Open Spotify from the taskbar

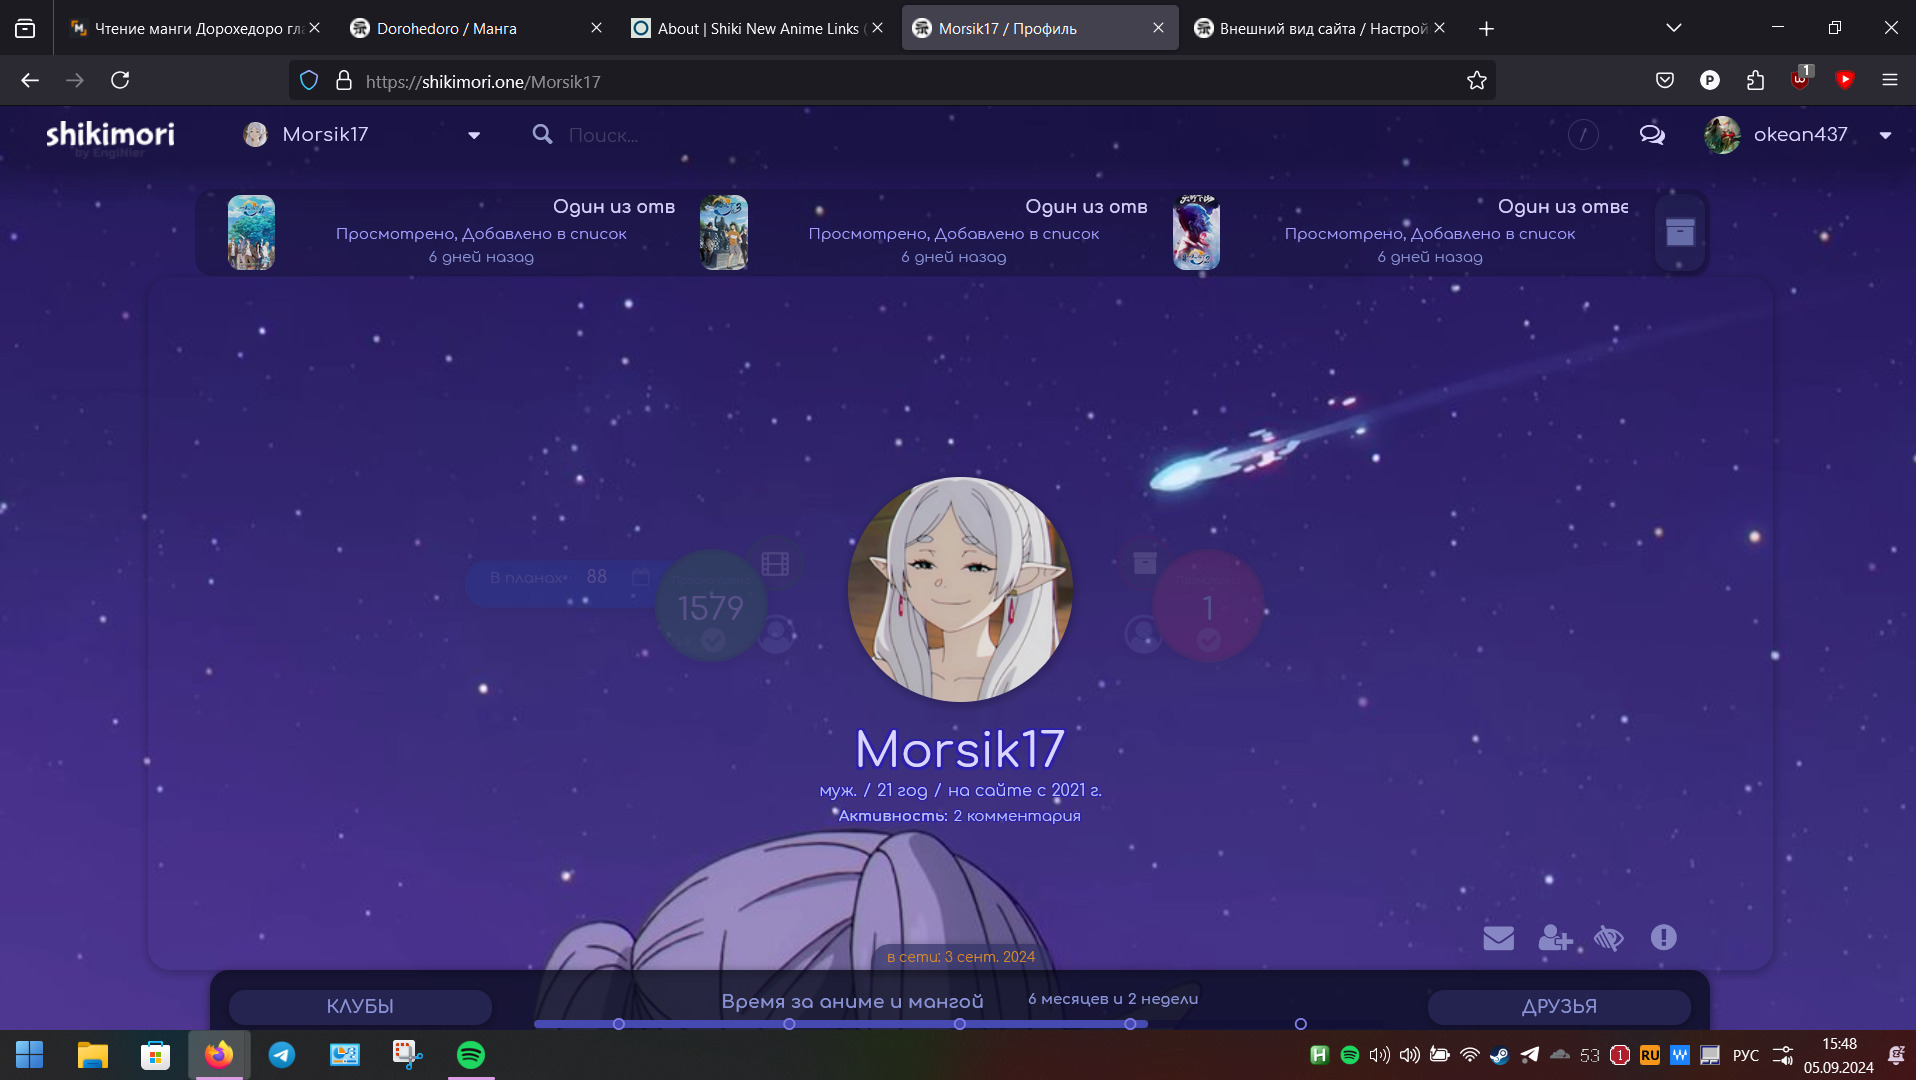click(x=470, y=1055)
